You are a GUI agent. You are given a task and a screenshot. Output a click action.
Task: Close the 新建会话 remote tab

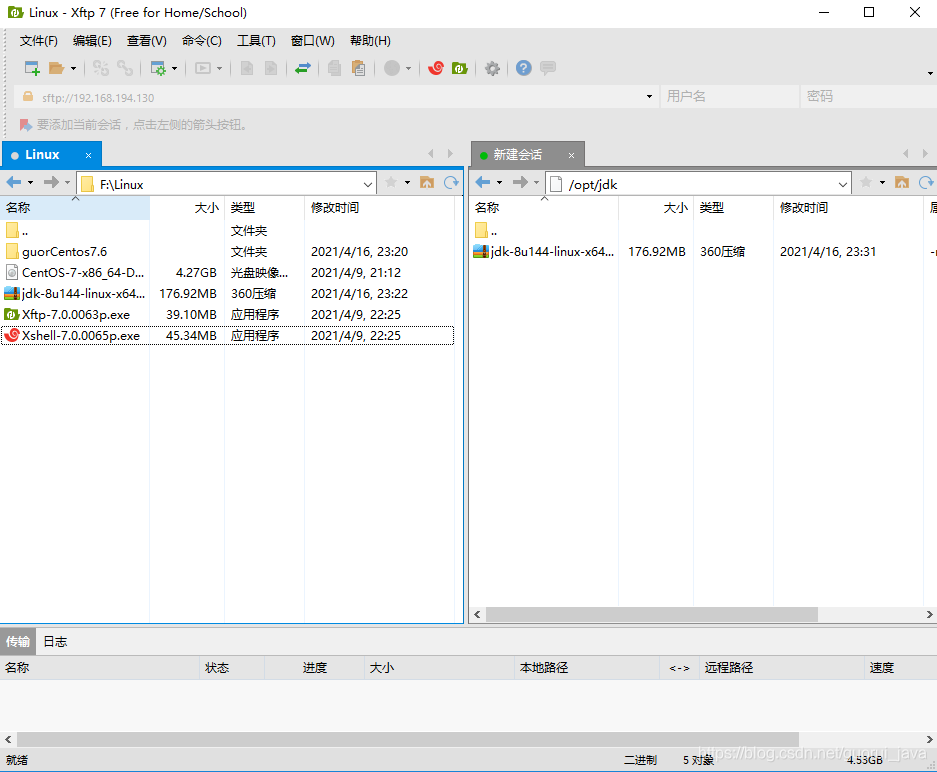tap(571, 155)
